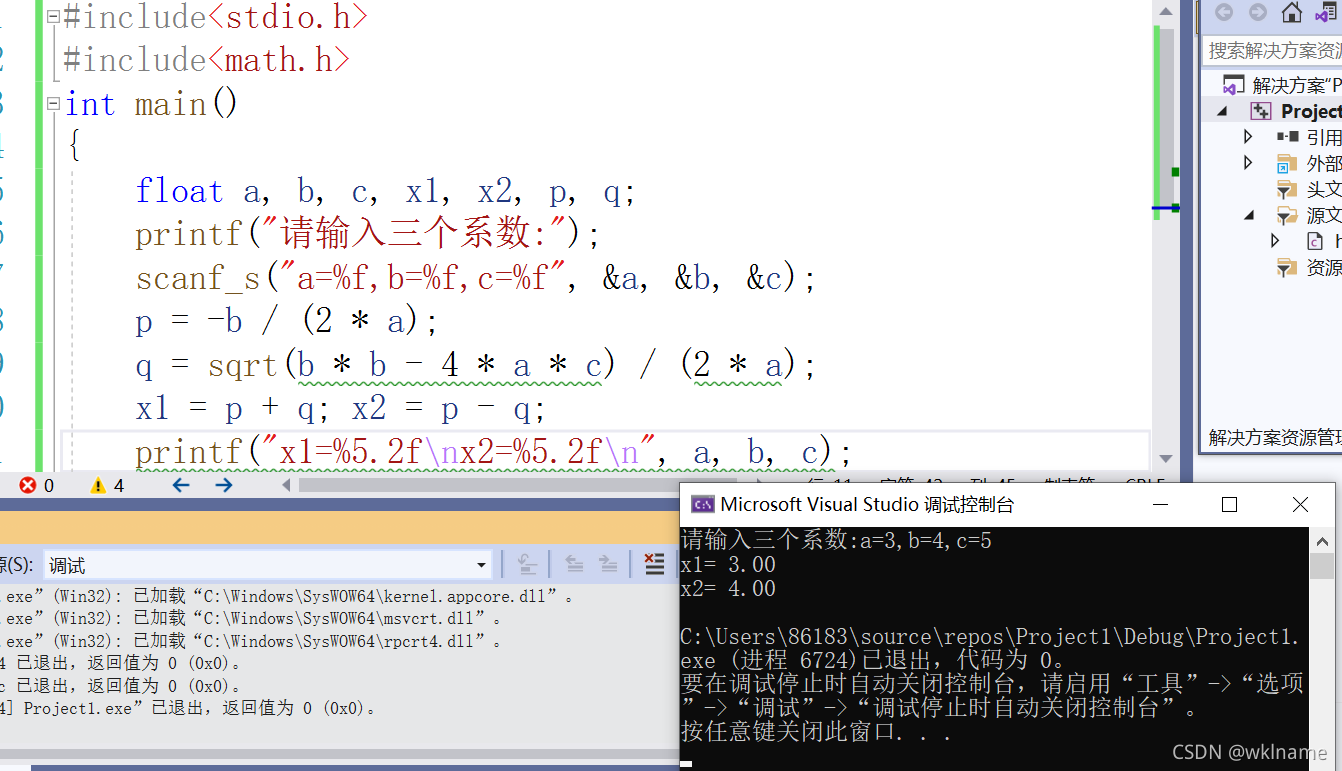This screenshot has height=771, width=1342.
Task: Click the Solution Explorer back arrow icon
Action: point(1223,13)
